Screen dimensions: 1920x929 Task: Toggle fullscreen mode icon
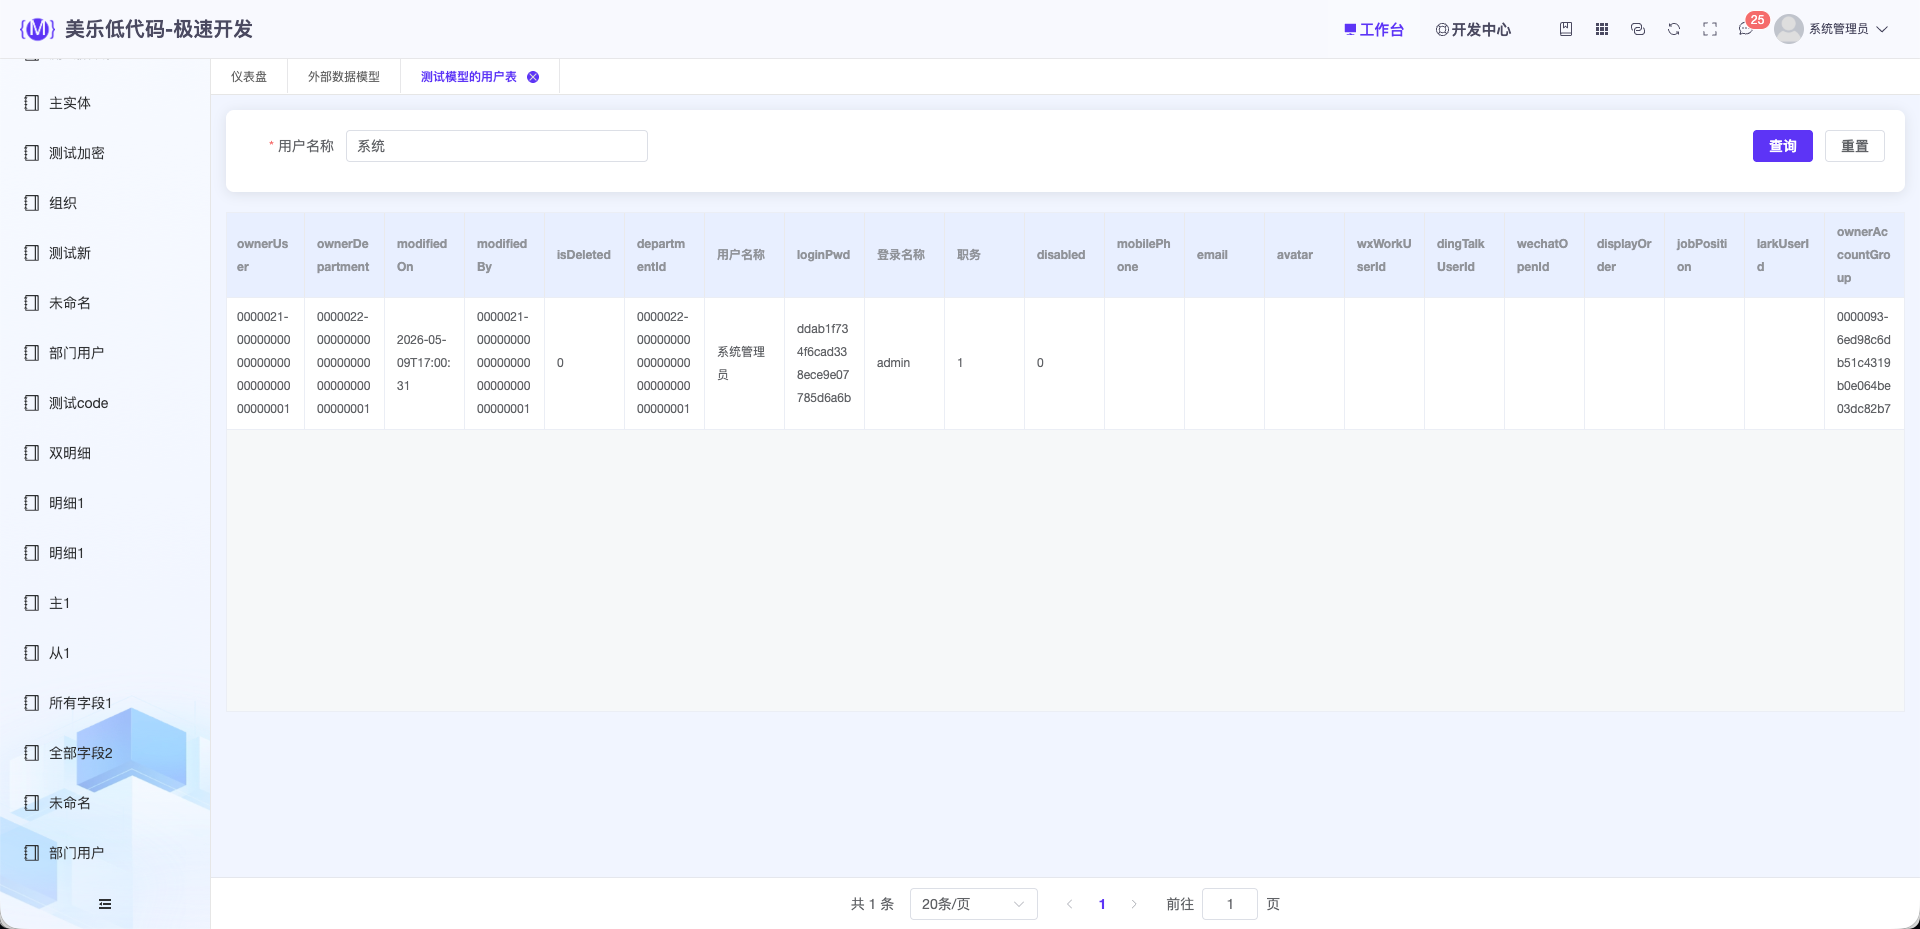[x=1710, y=29]
